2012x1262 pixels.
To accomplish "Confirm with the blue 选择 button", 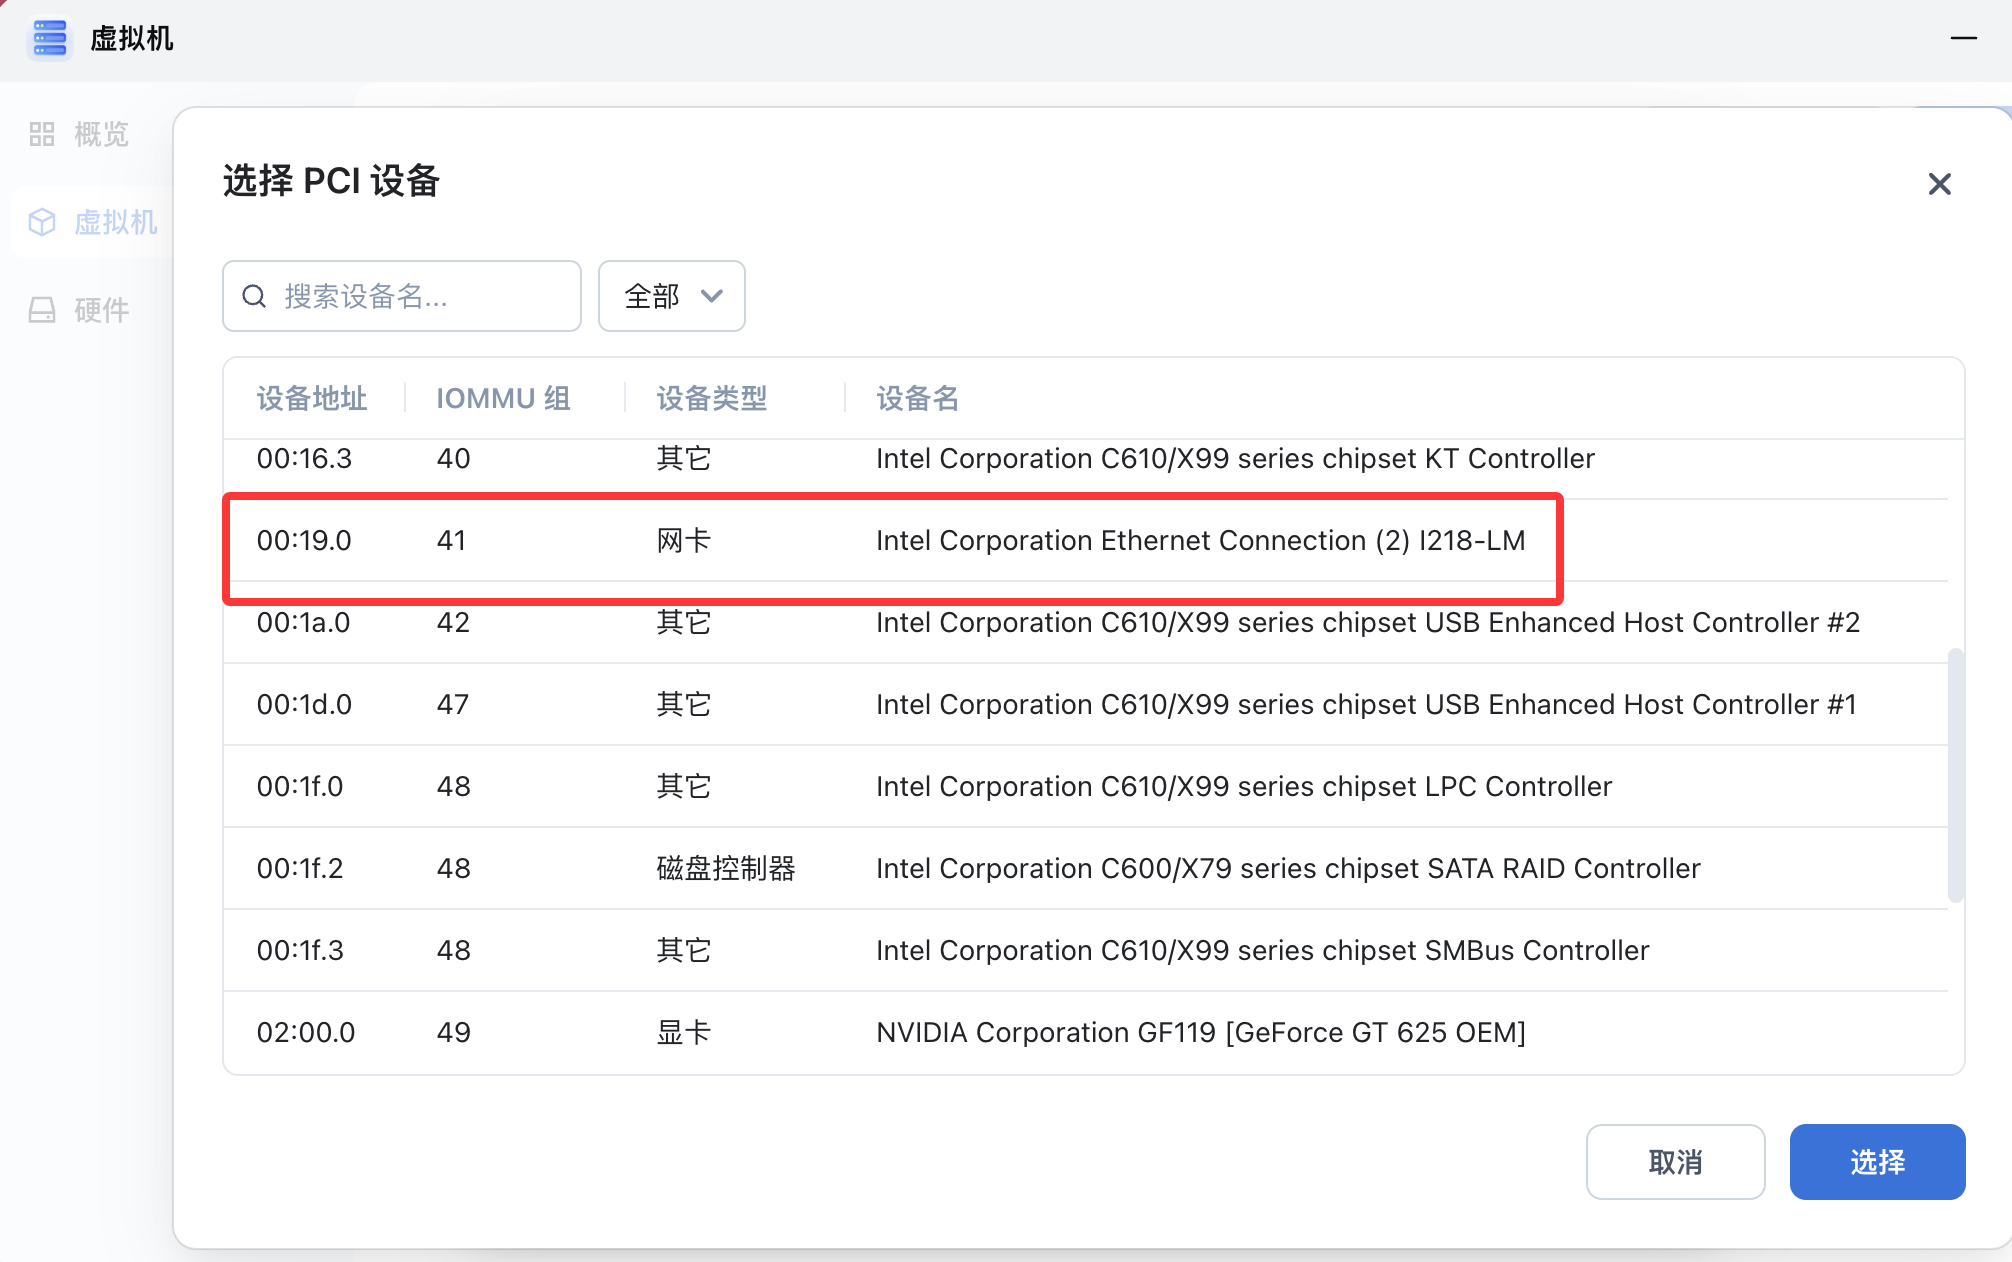I will (1877, 1162).
